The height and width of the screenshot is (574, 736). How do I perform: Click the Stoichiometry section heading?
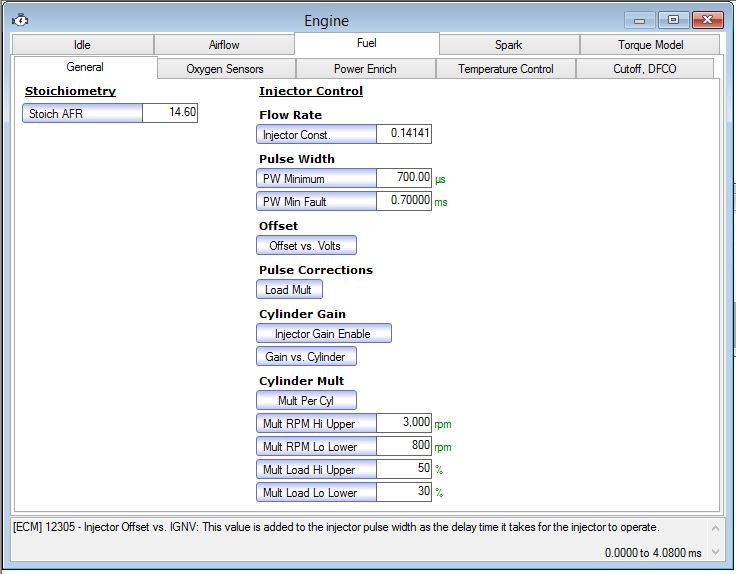[70, 91]
